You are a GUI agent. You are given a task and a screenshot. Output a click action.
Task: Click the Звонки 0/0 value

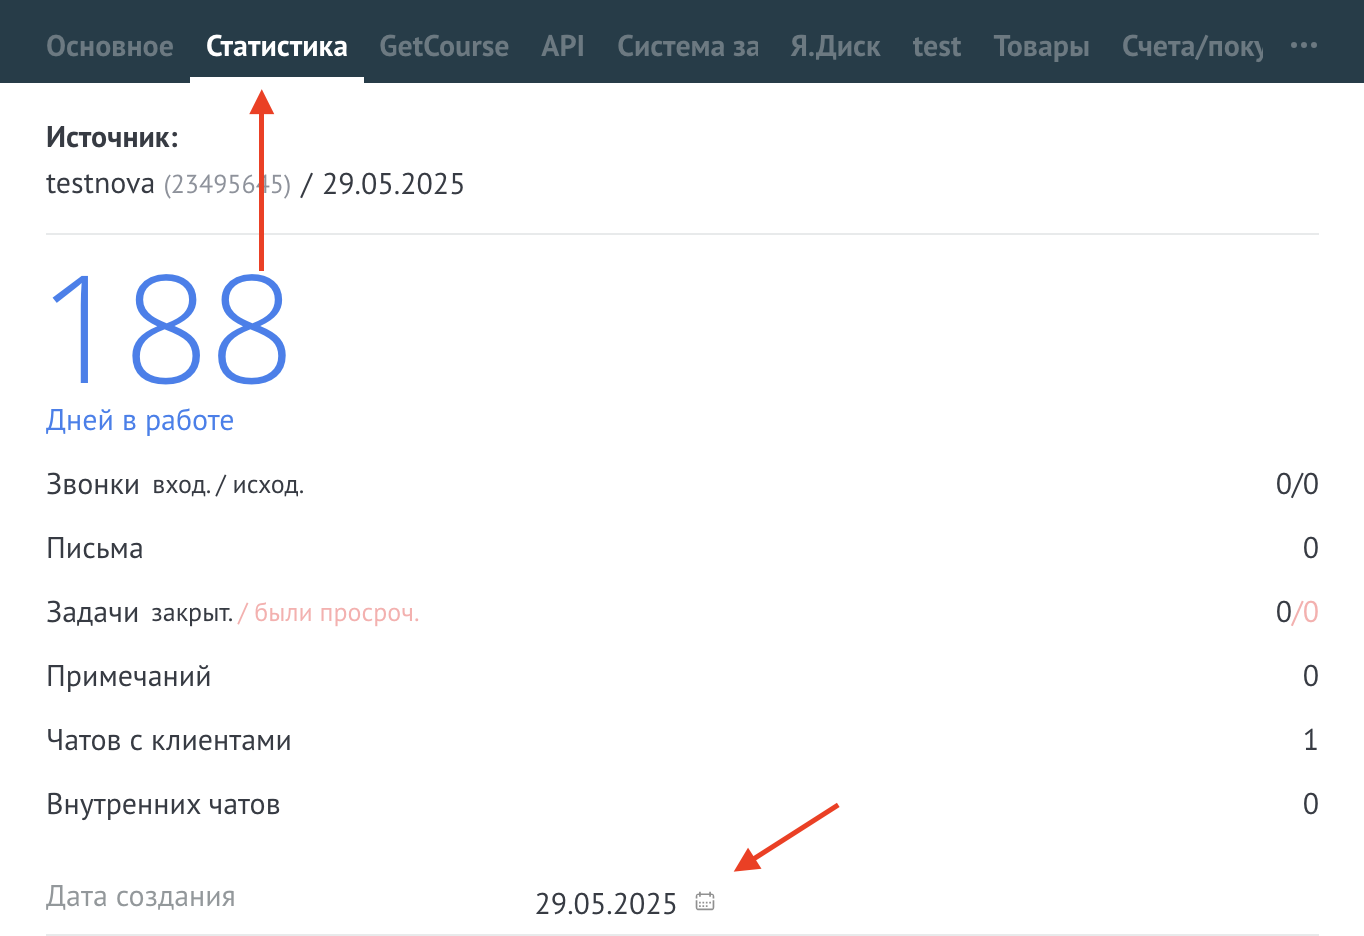click(1296, 484)
